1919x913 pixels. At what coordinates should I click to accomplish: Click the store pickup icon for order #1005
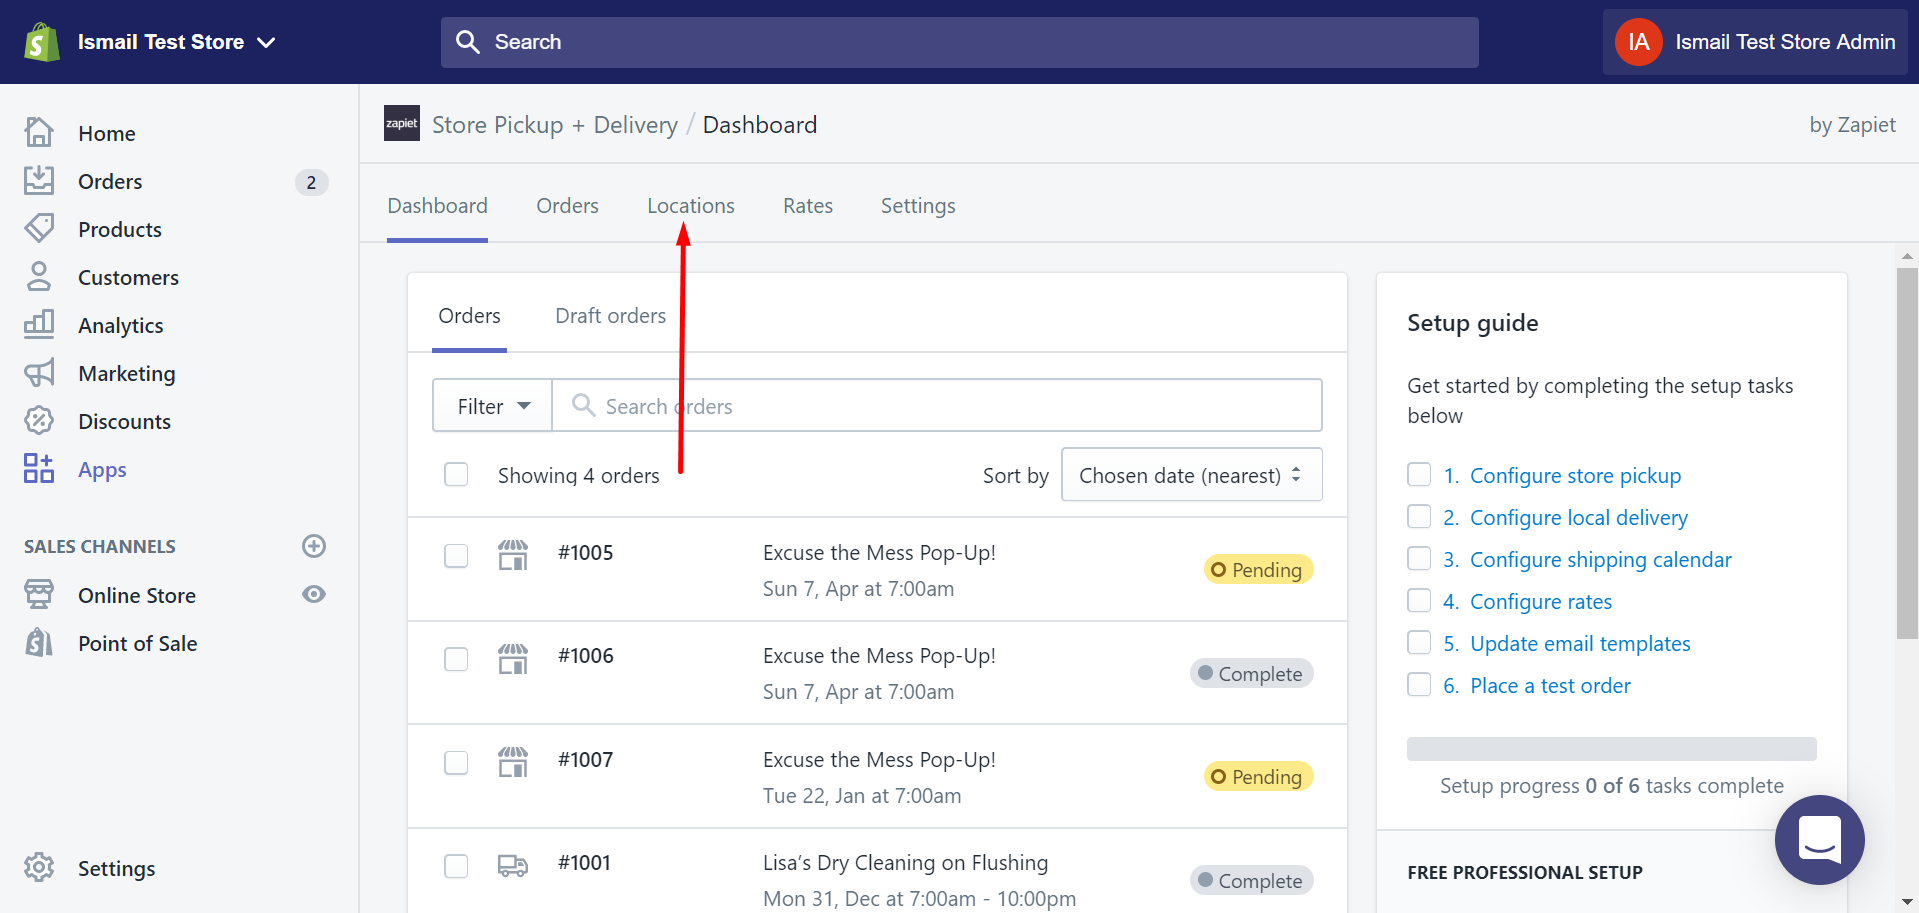point(513,555)
